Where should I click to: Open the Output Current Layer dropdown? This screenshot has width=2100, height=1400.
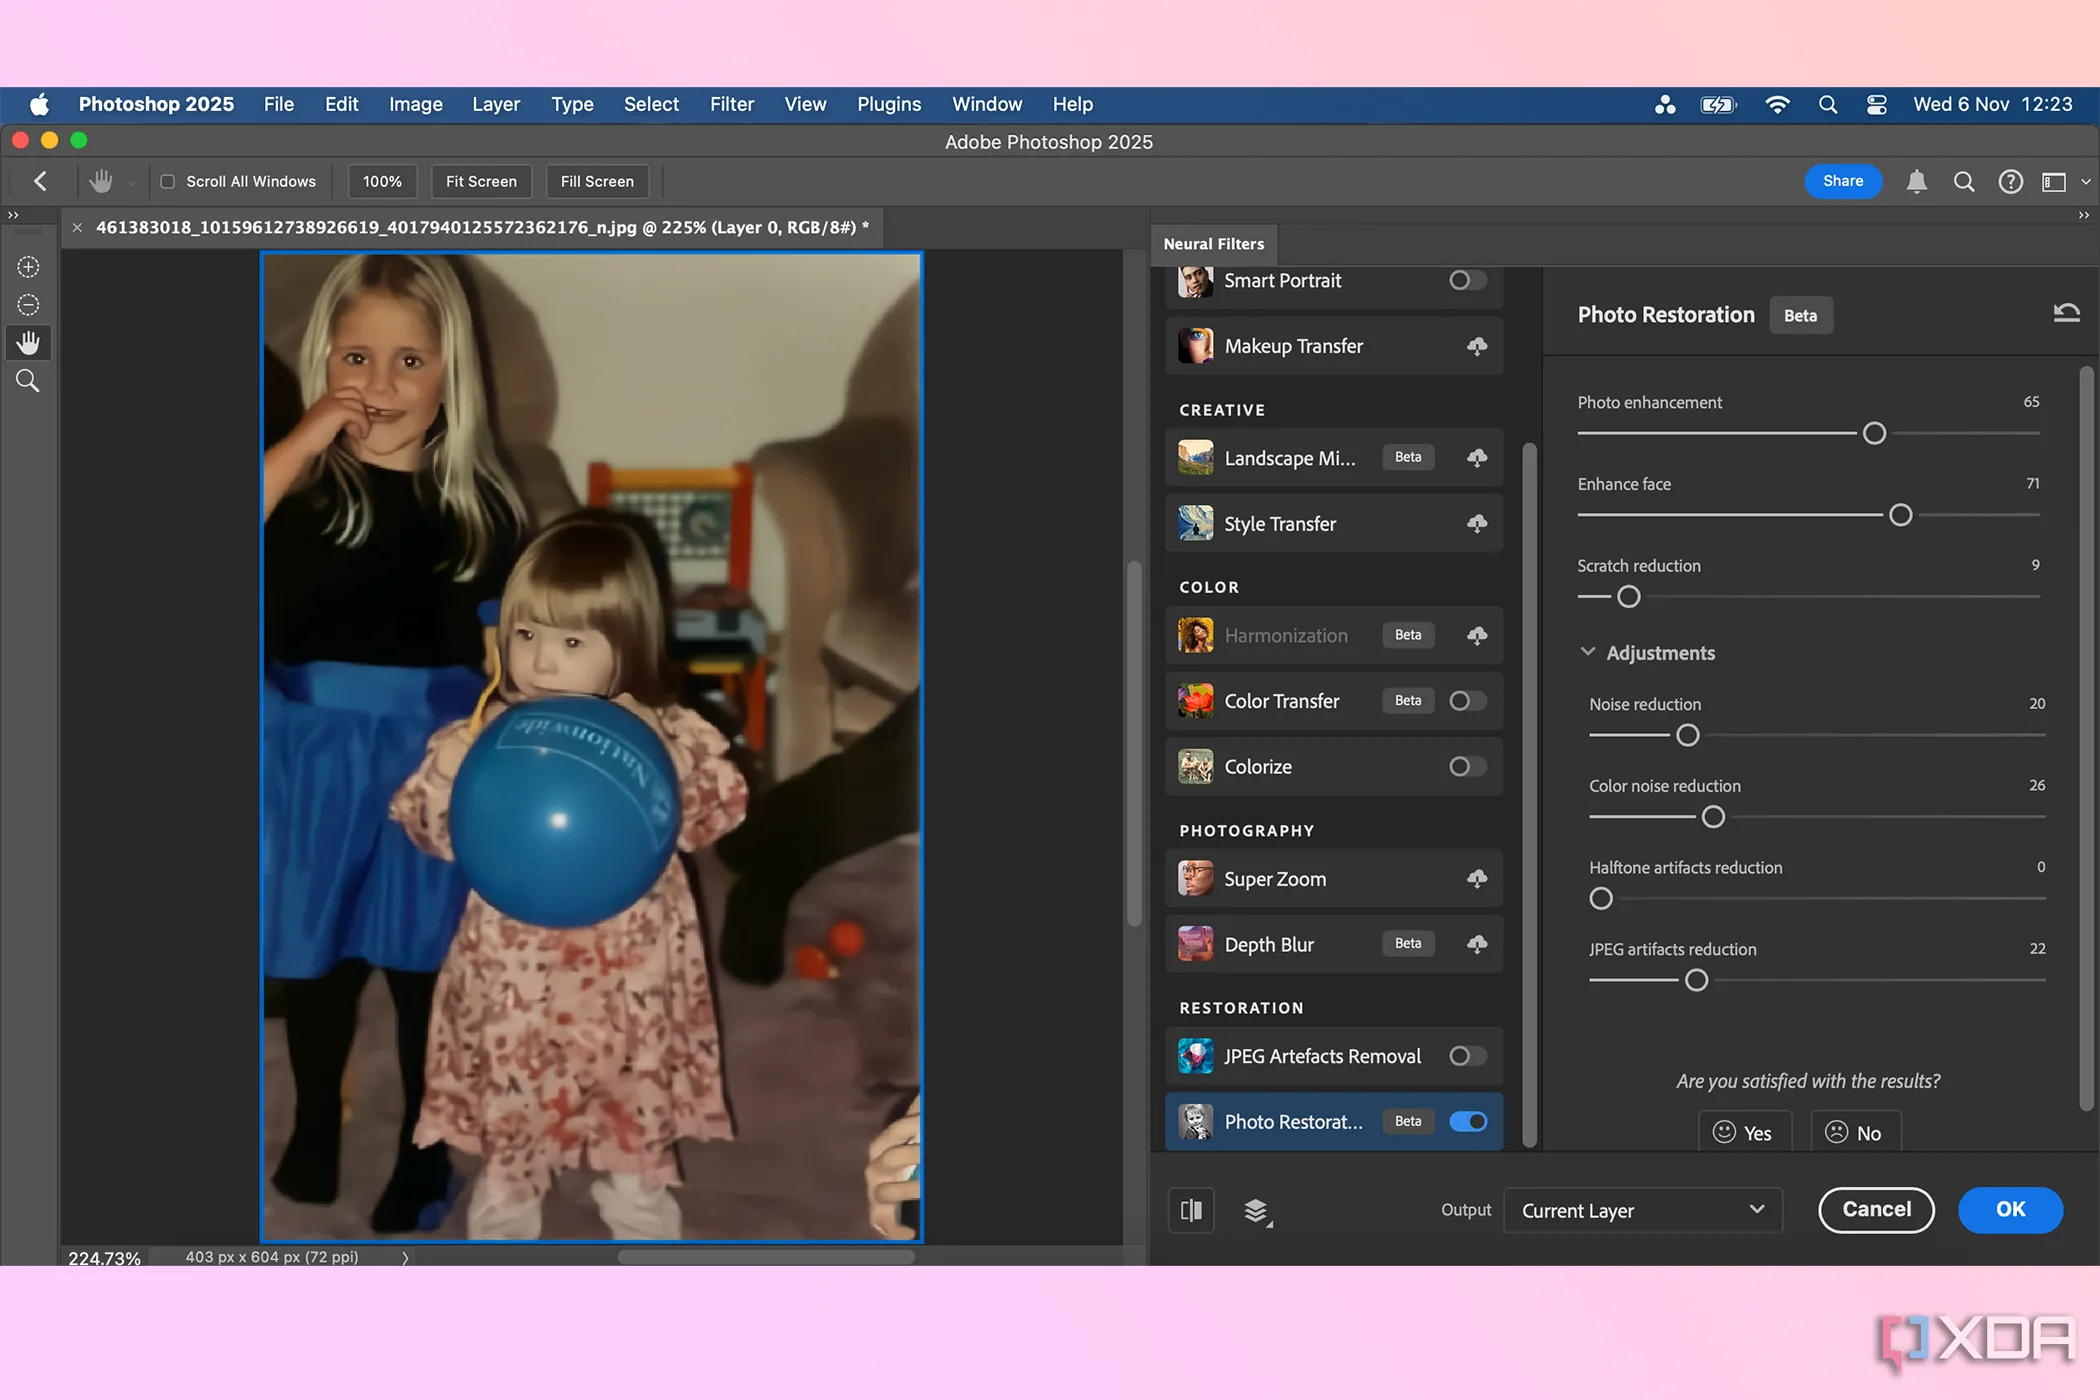click(x=1643, y=1211)
